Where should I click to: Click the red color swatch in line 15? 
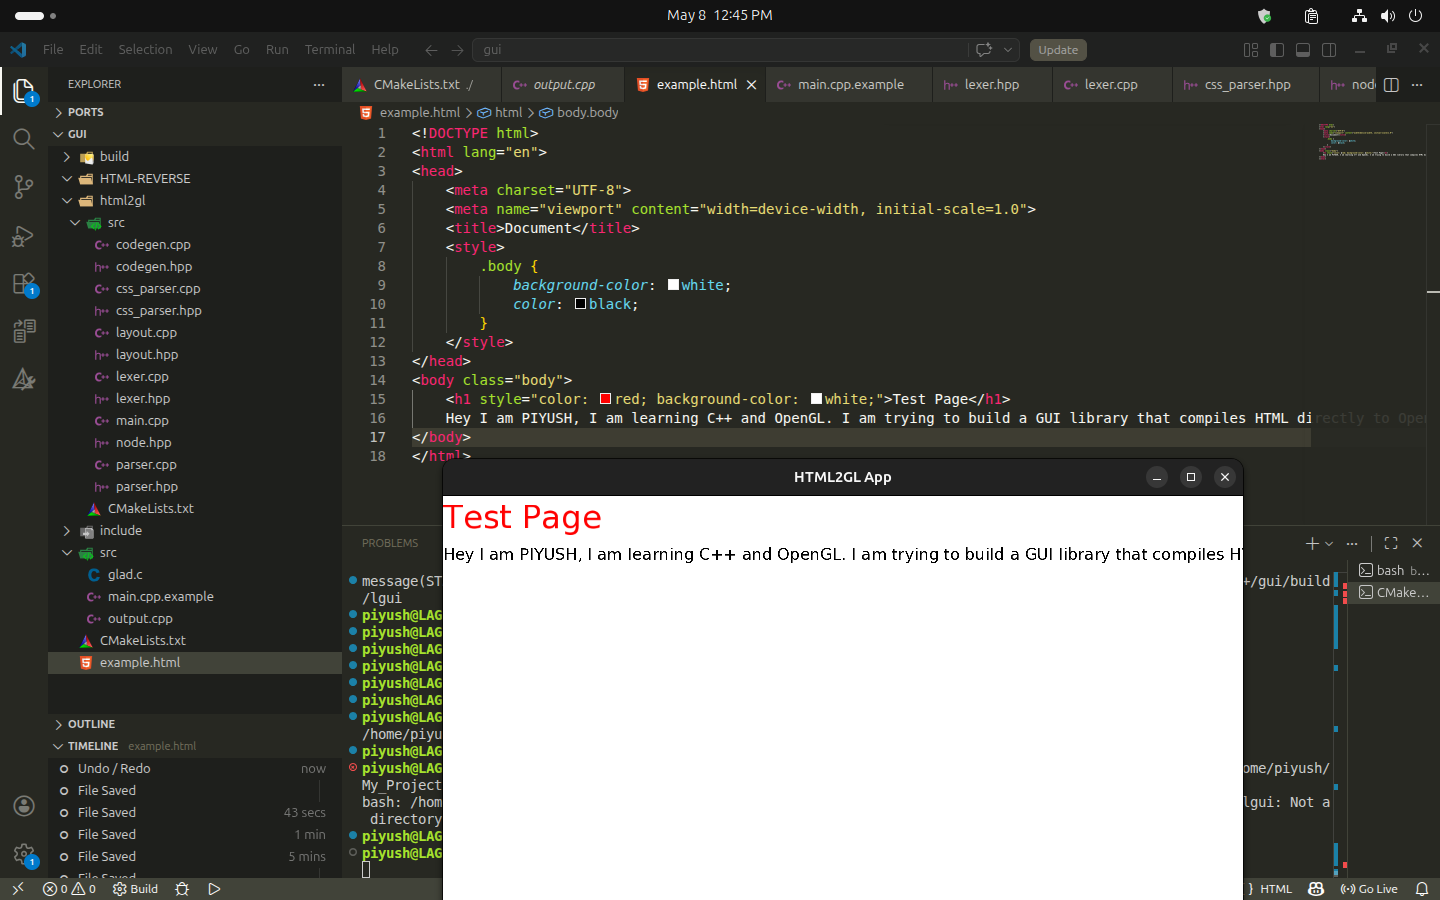click(606, 399)
